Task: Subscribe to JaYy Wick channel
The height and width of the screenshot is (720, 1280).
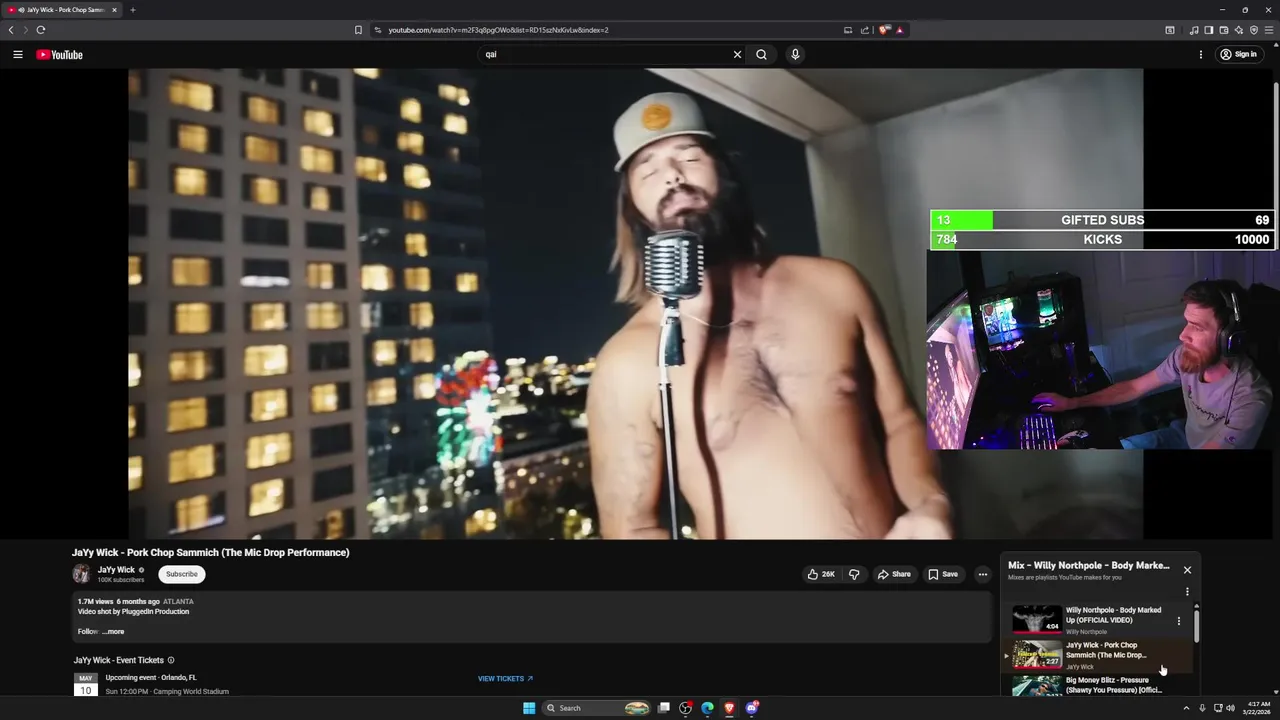Action: (x=182, y=574)
